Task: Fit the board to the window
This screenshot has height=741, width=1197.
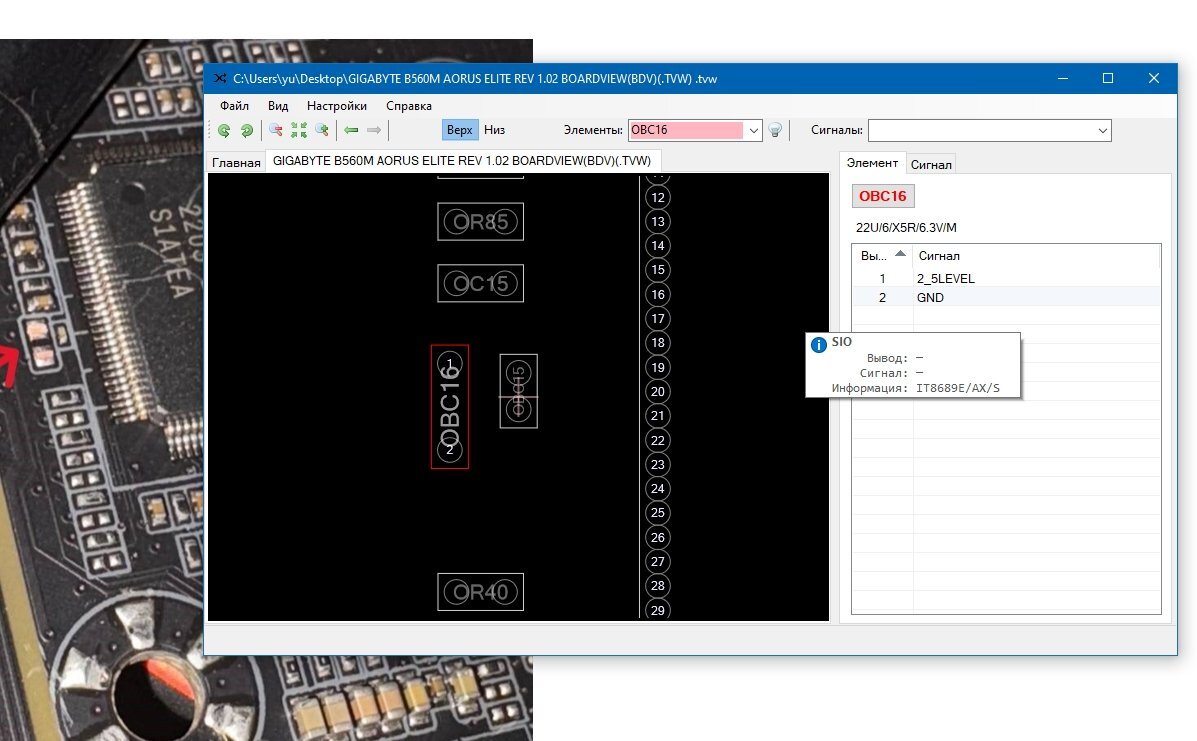Action: pyautogui.click(x=298, y=130)
